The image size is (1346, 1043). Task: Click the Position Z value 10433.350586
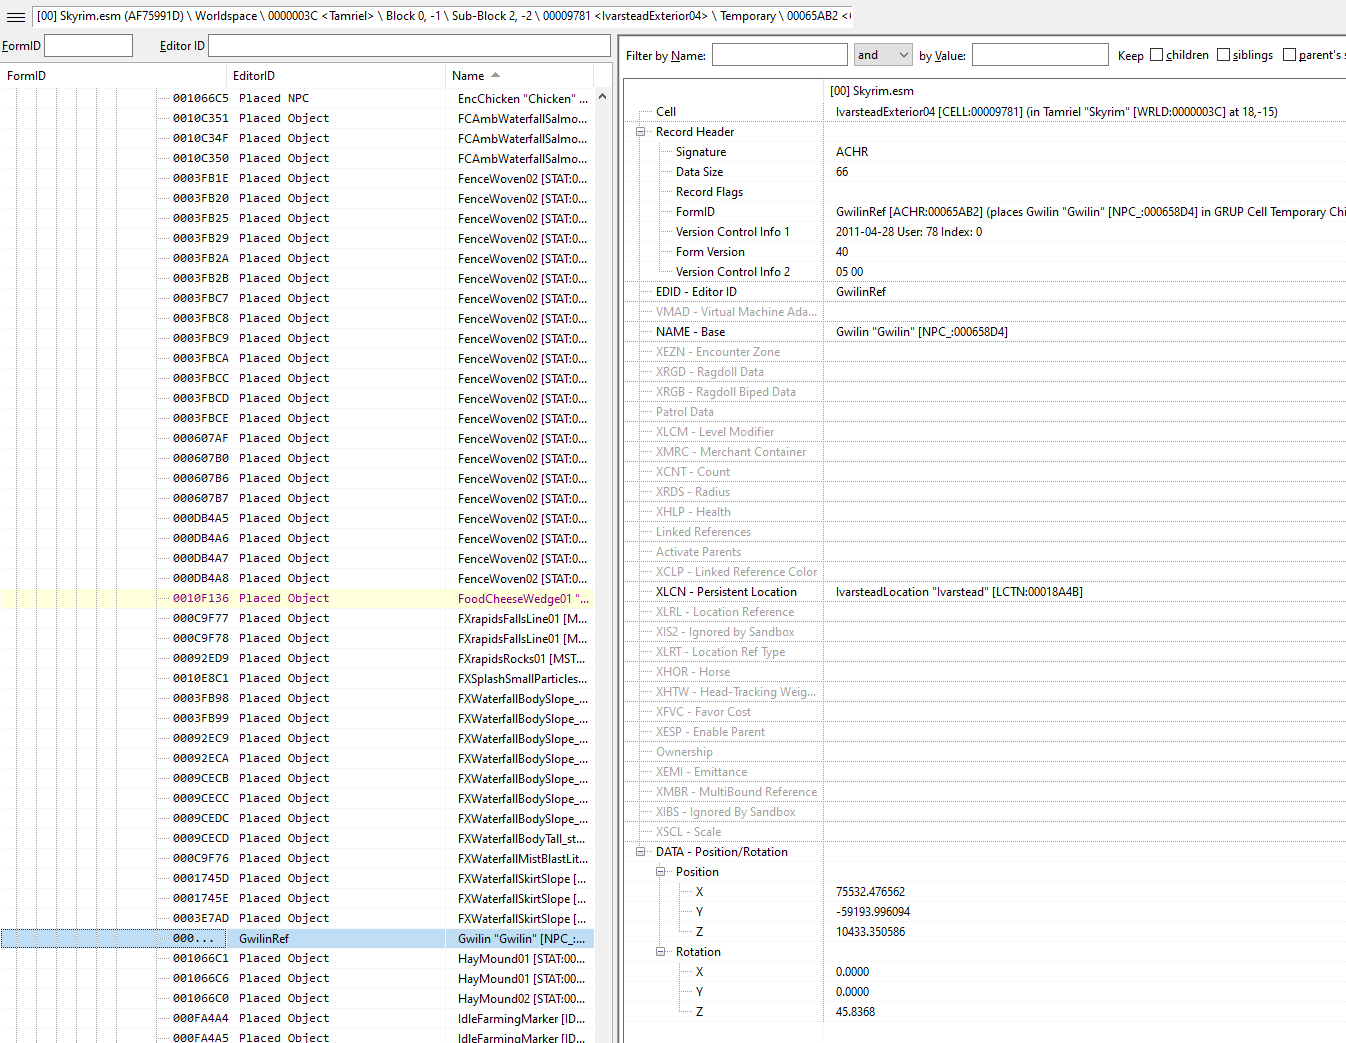pos(870,932)
